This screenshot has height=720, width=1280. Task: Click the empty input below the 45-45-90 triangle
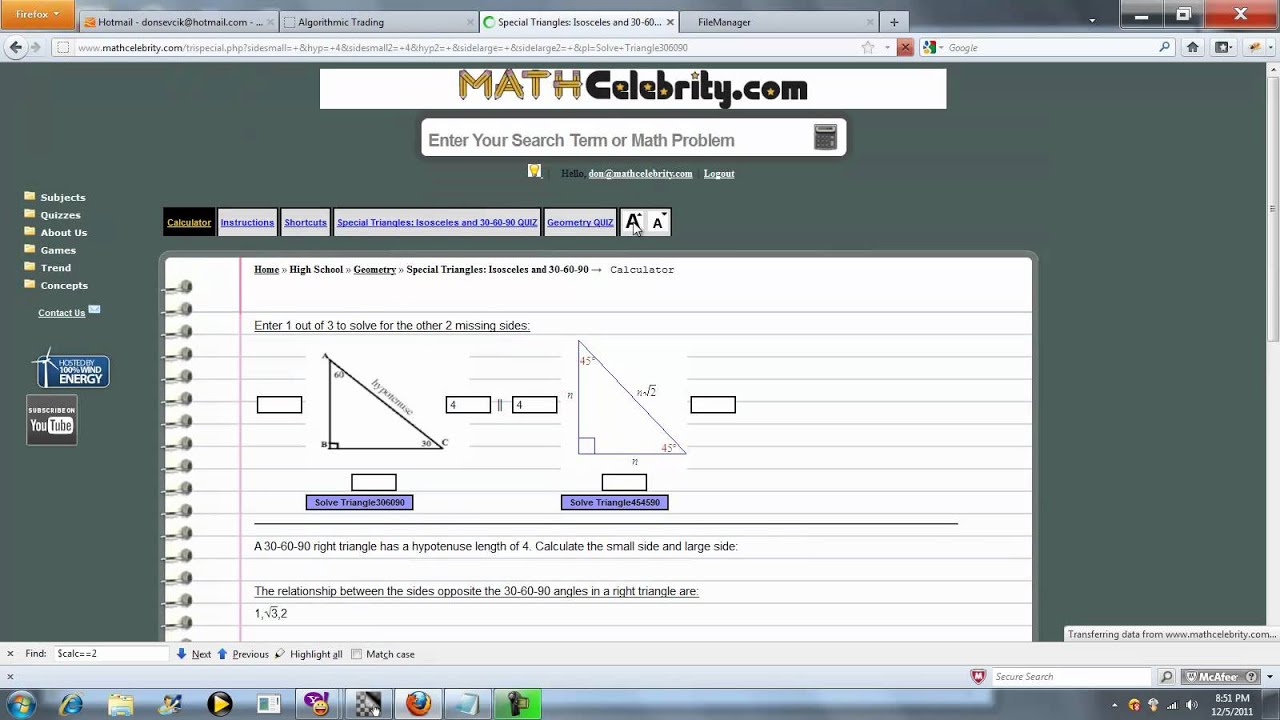click(624, 483)
